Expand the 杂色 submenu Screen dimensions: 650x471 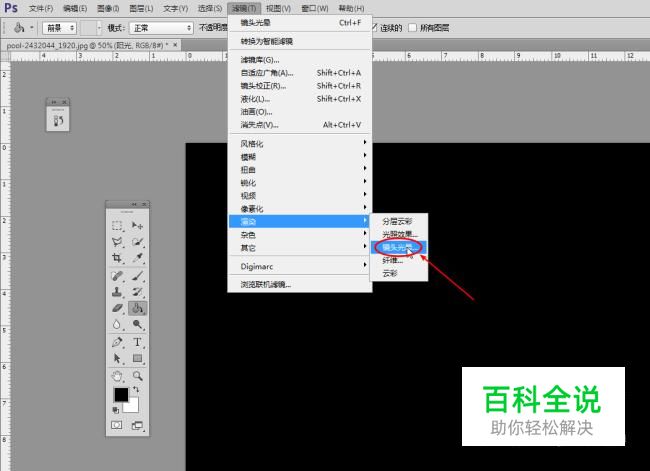coord(300,235)
